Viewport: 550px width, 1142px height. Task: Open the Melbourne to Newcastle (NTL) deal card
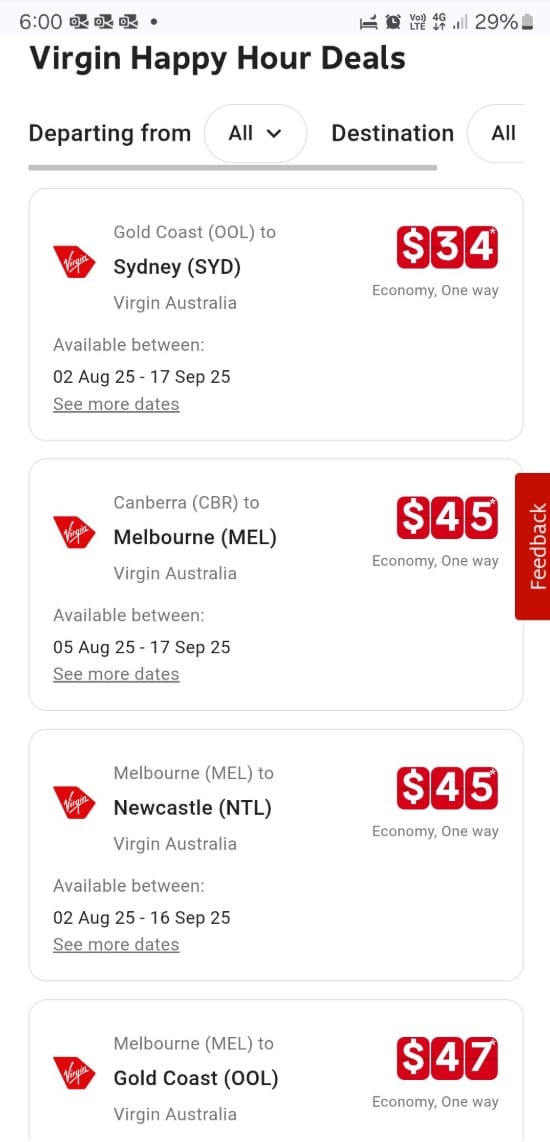click(276, 855)
